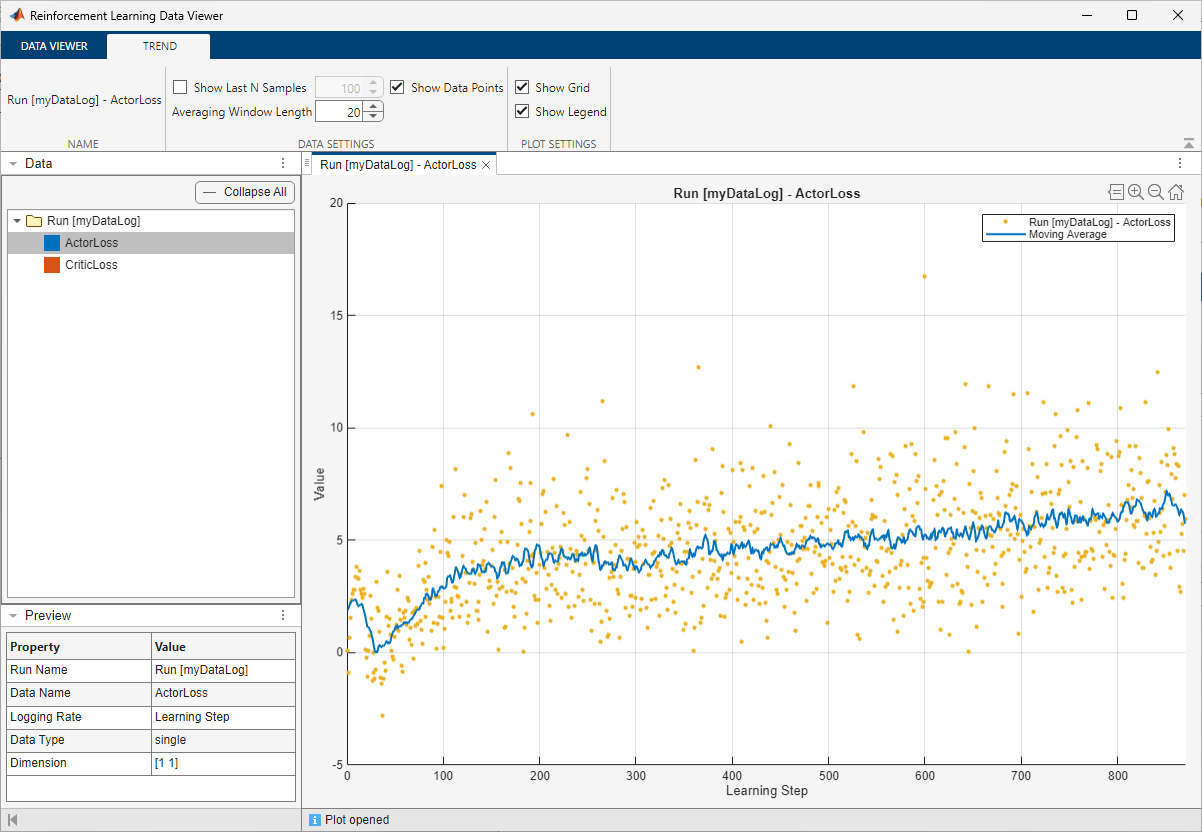Open Preview panel three-dot options menu
This screenshot has height=832, width=1202.
pyautogui.click(x=283, y=615)
